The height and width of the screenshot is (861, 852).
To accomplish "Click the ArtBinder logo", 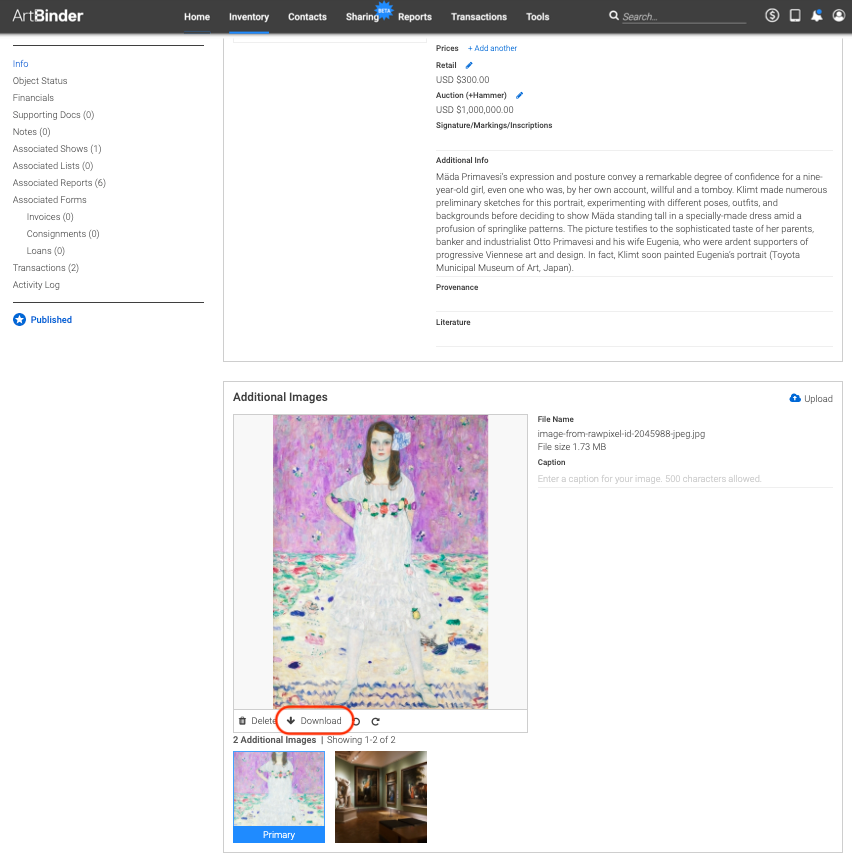I will click(x=48, y=15).
